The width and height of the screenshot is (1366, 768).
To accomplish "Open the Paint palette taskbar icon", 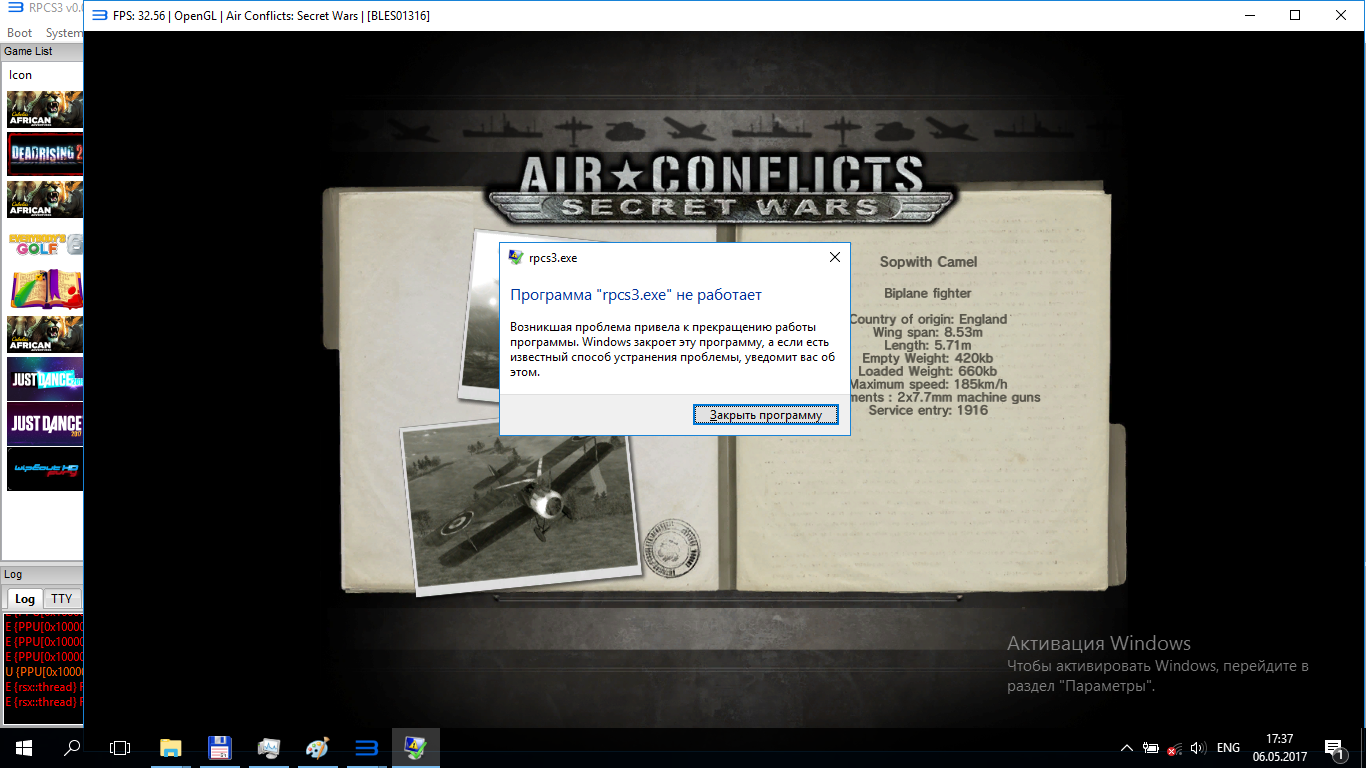I will point(317,747).
